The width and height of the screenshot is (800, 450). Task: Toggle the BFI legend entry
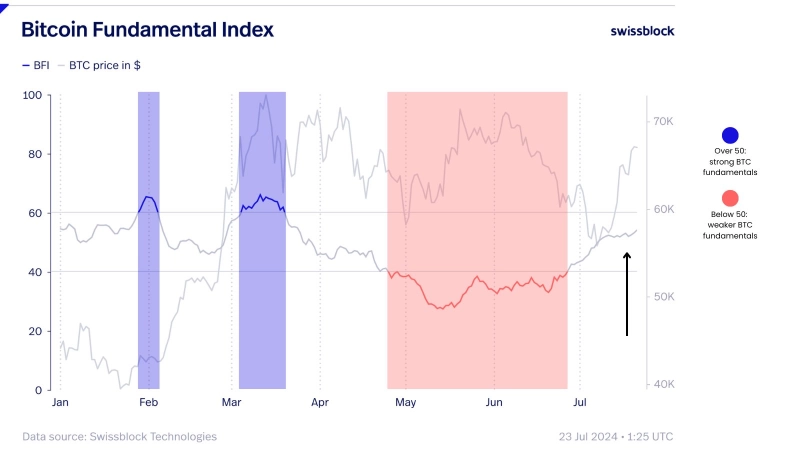pos(35,64)
